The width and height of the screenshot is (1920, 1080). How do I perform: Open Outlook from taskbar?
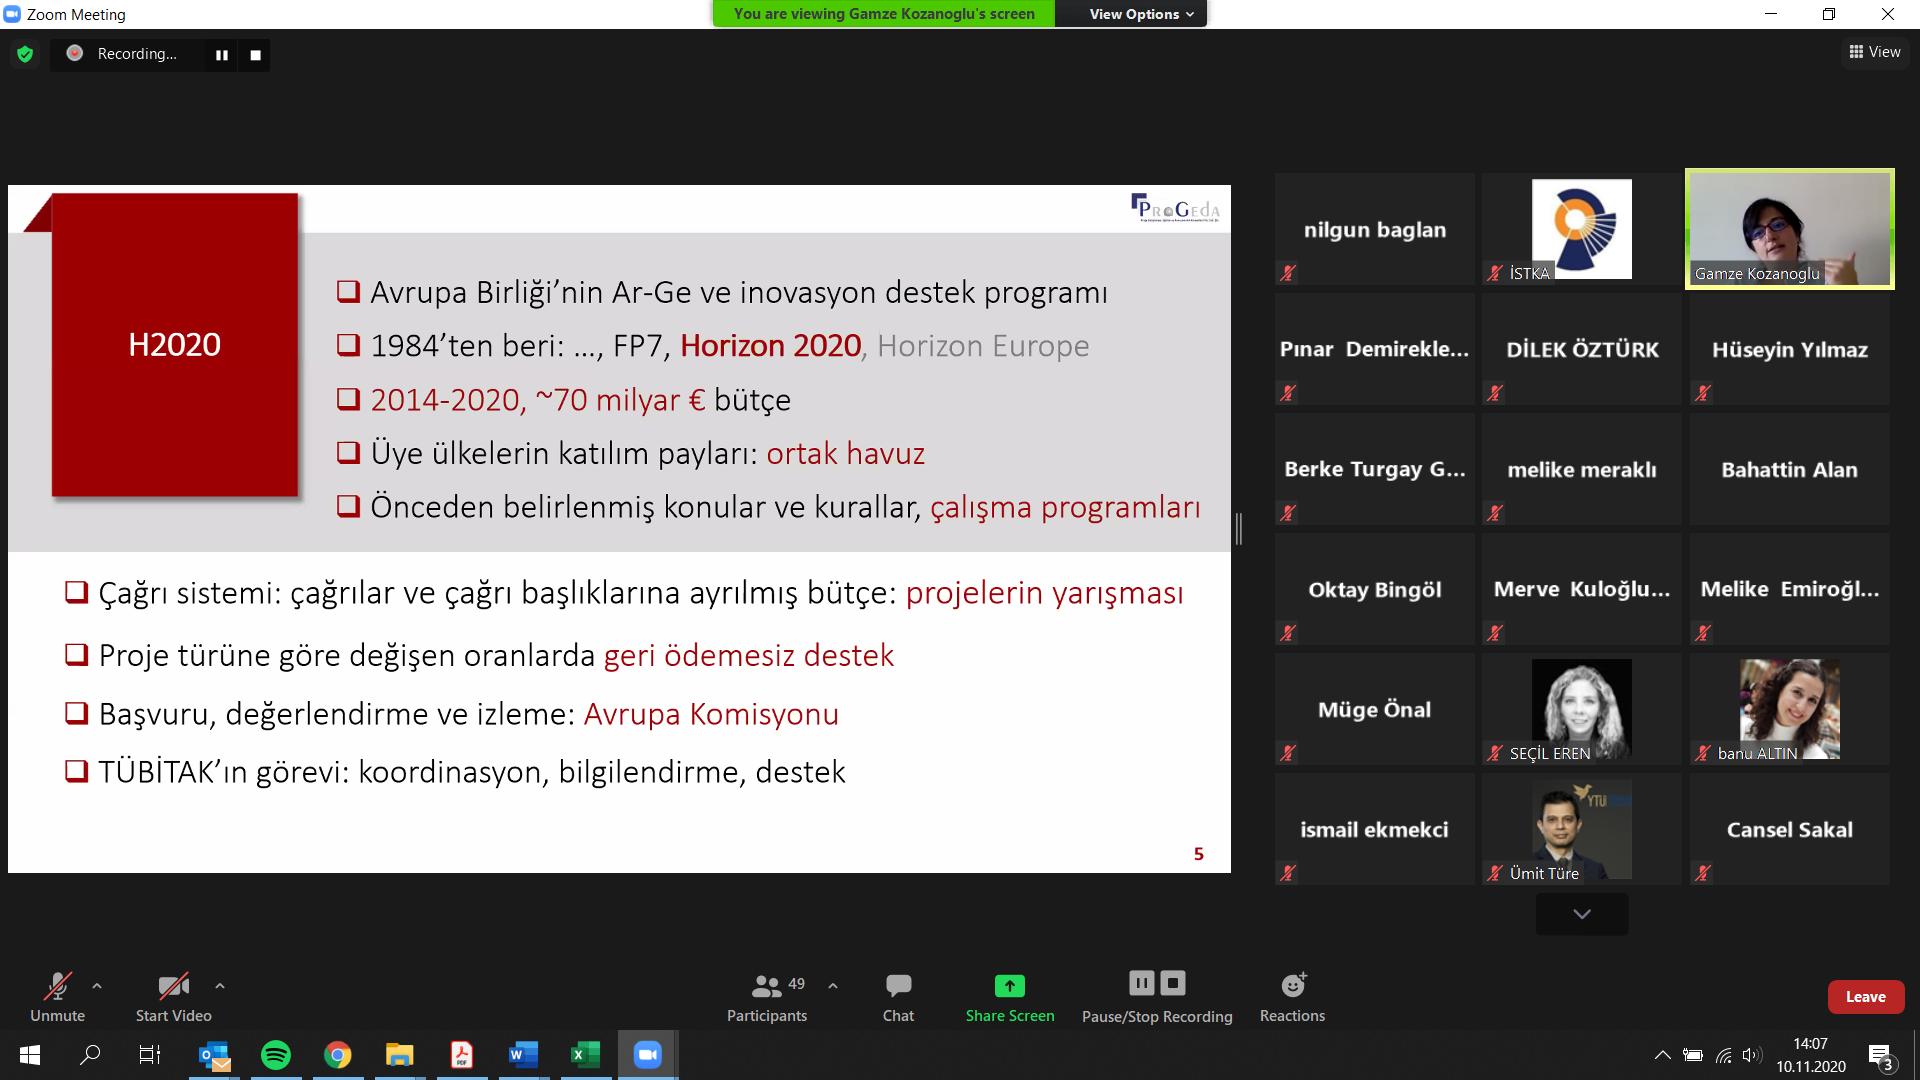pyautogui.click(x=214, y=1055)
